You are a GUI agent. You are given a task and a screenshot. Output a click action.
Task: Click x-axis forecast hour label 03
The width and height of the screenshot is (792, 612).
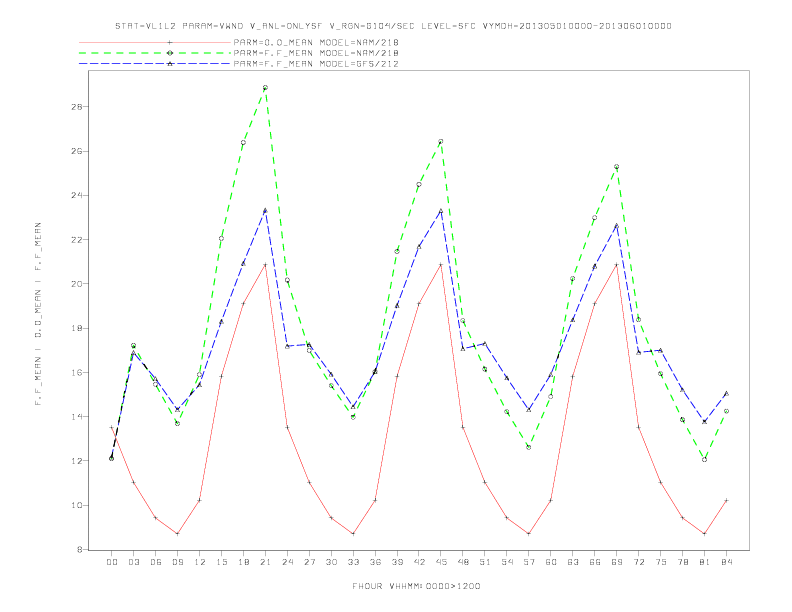pos(133,562)
